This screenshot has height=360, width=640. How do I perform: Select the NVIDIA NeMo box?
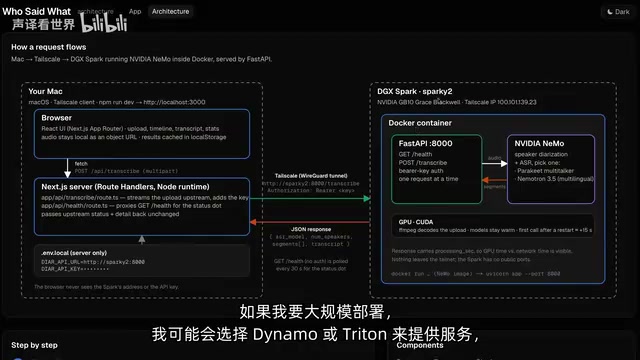tap(551, 169)
